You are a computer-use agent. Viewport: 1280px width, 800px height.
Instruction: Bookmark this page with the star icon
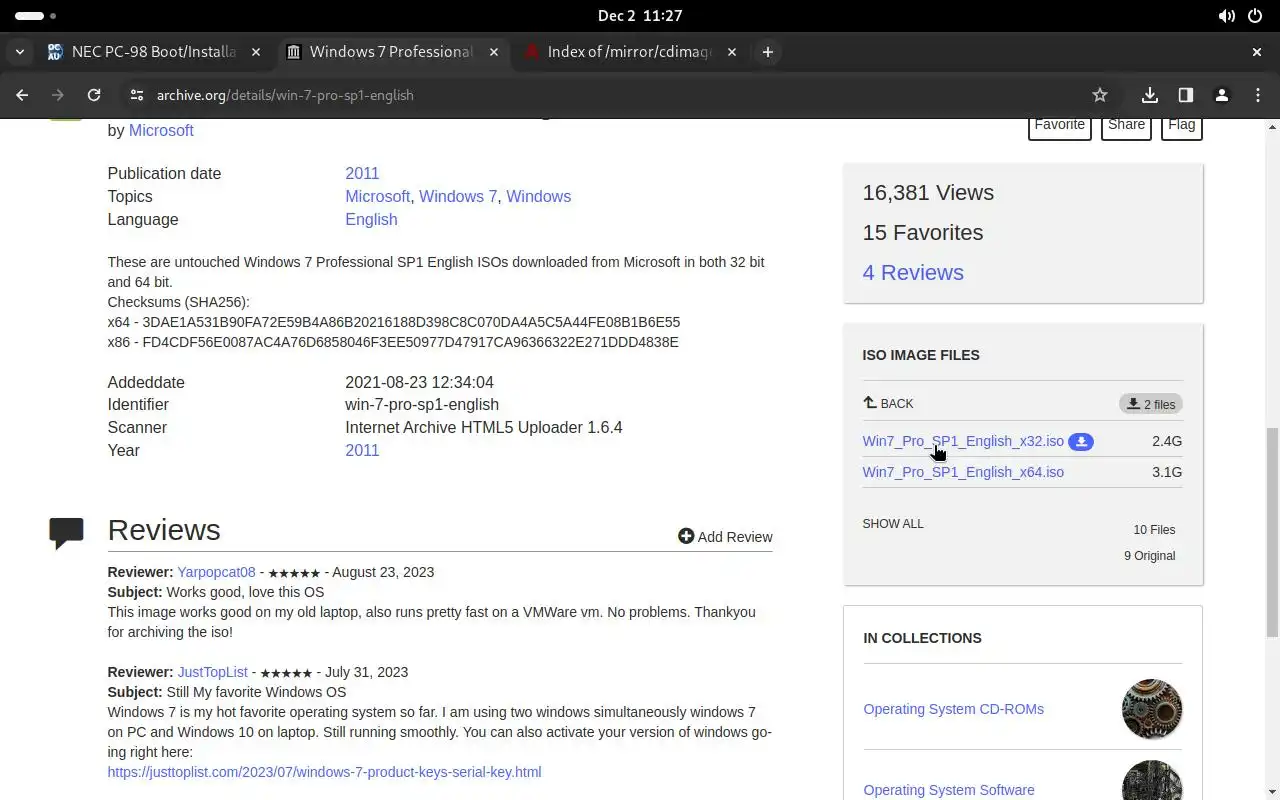click(x=1100, y=95)
